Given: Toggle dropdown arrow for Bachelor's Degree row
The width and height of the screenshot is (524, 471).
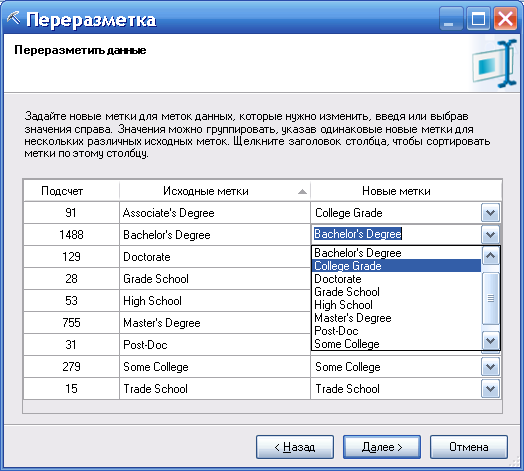Looking at the screenshot, I should tap(490, 234).
